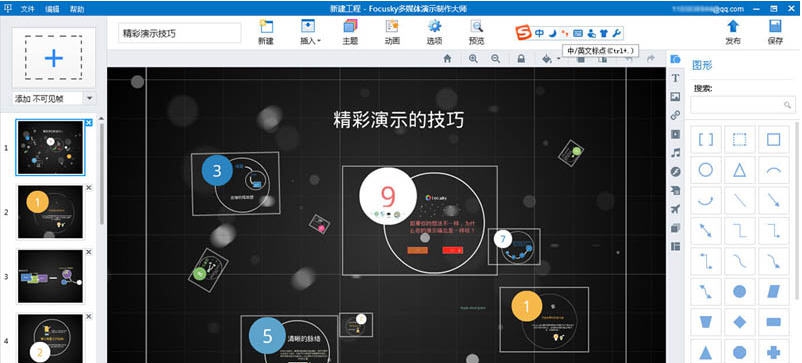802x363 pixels.
Task: Insert the double-headed arrow shape
Action: (706, 231)
